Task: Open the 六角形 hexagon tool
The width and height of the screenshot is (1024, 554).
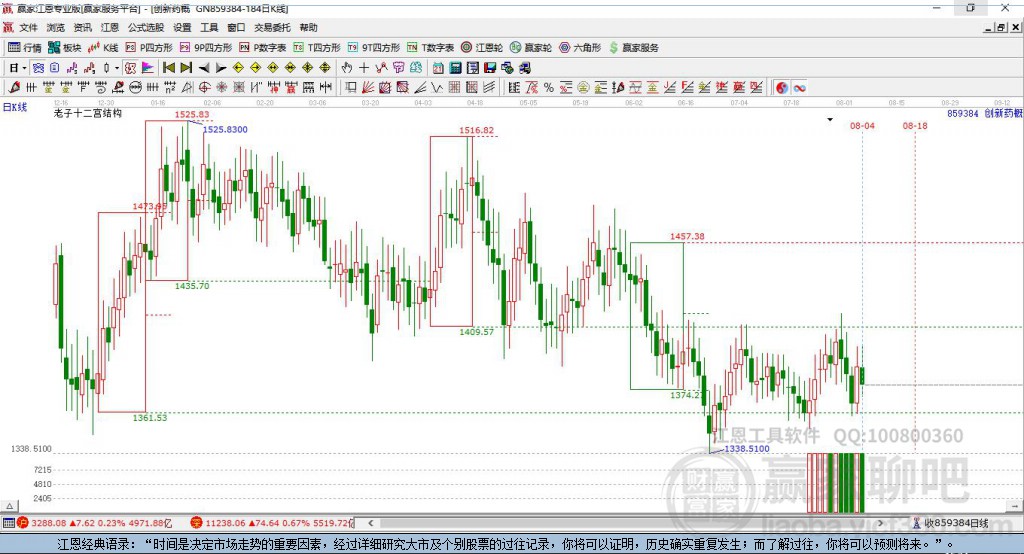Action: 580,48
